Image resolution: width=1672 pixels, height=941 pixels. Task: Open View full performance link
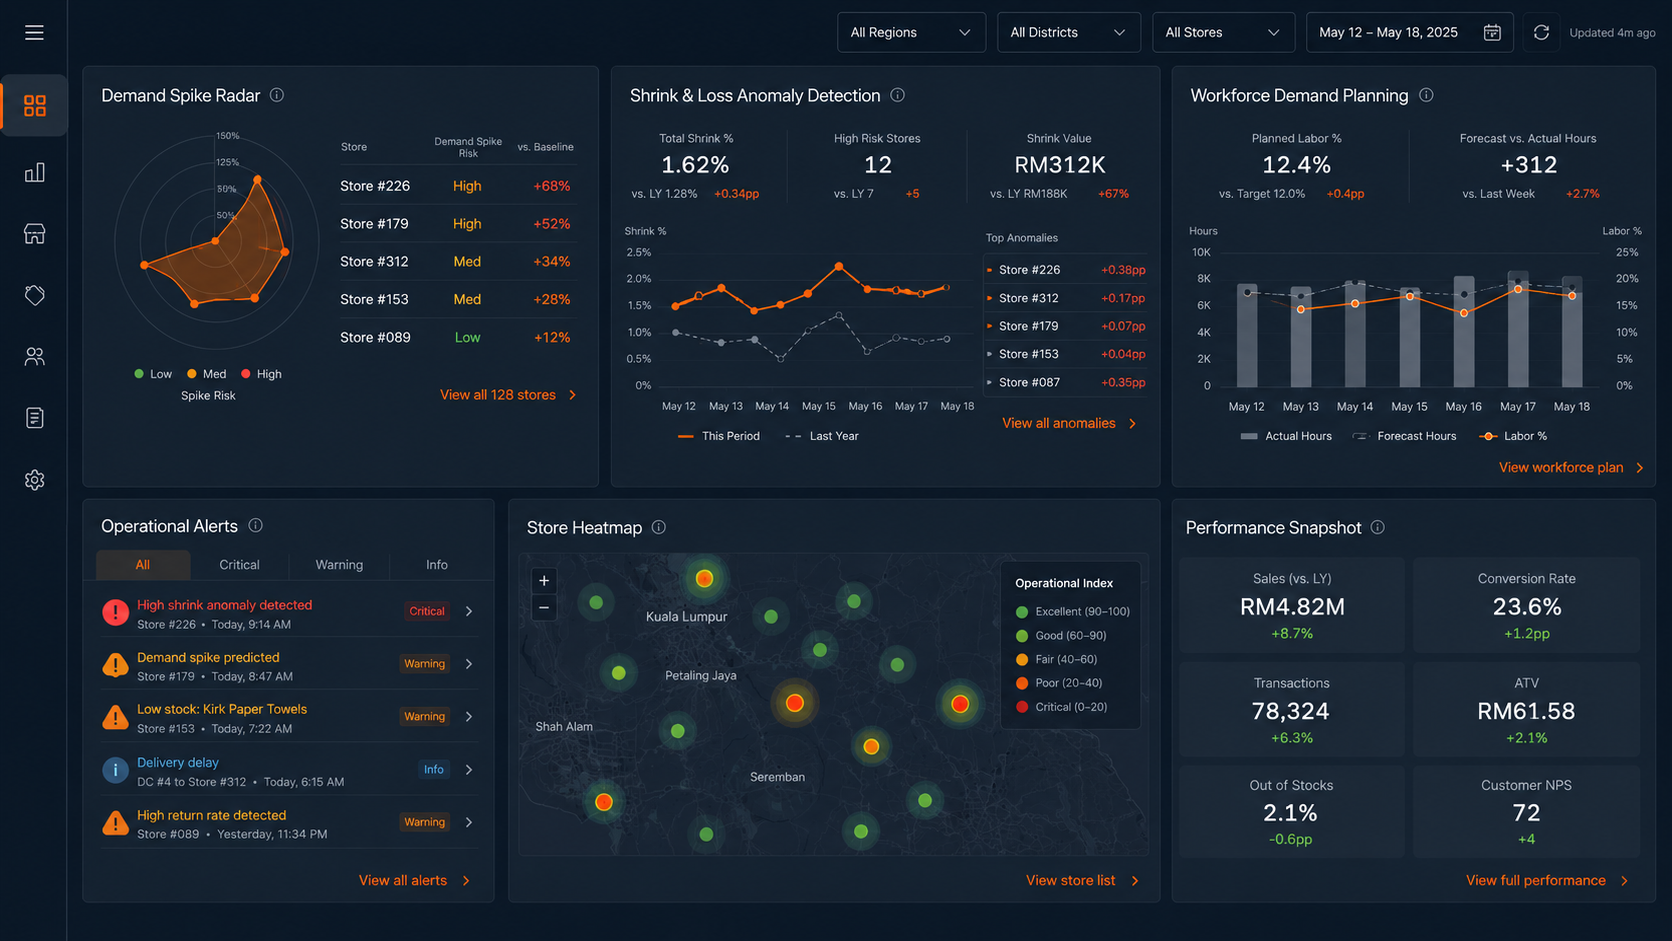coord(1547,880)
